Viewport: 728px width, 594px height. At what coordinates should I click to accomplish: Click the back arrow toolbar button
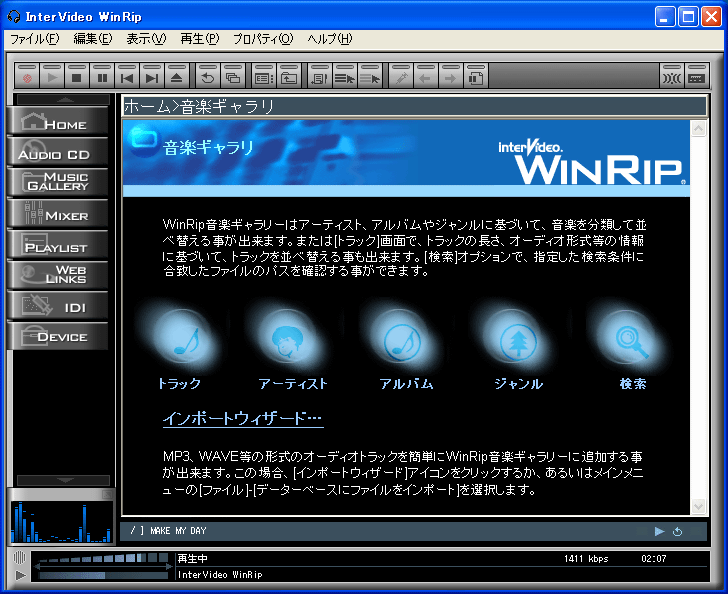click(x=425, y=76)
